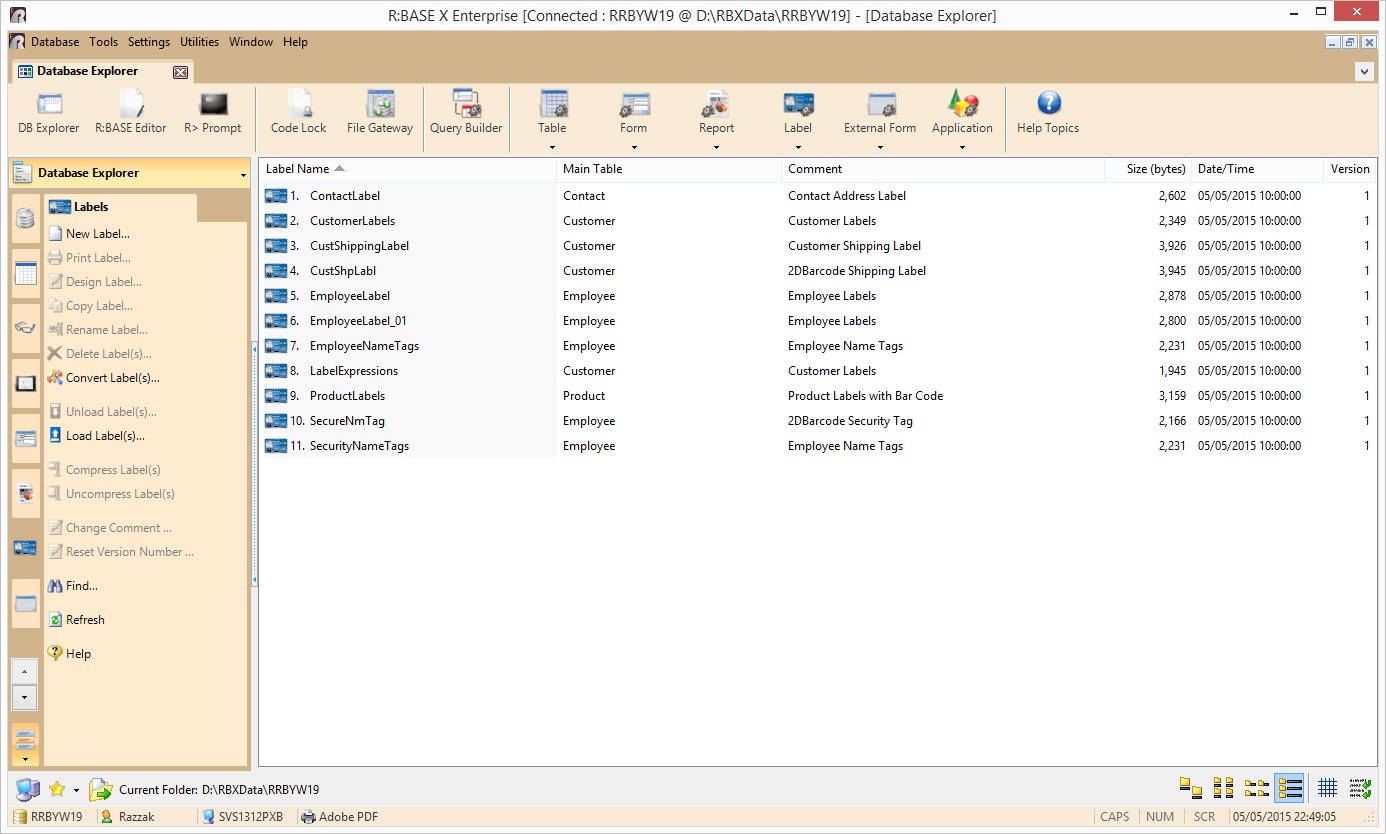
Task: Click New Label... in the Labels panel
Action: pos(97,234)
